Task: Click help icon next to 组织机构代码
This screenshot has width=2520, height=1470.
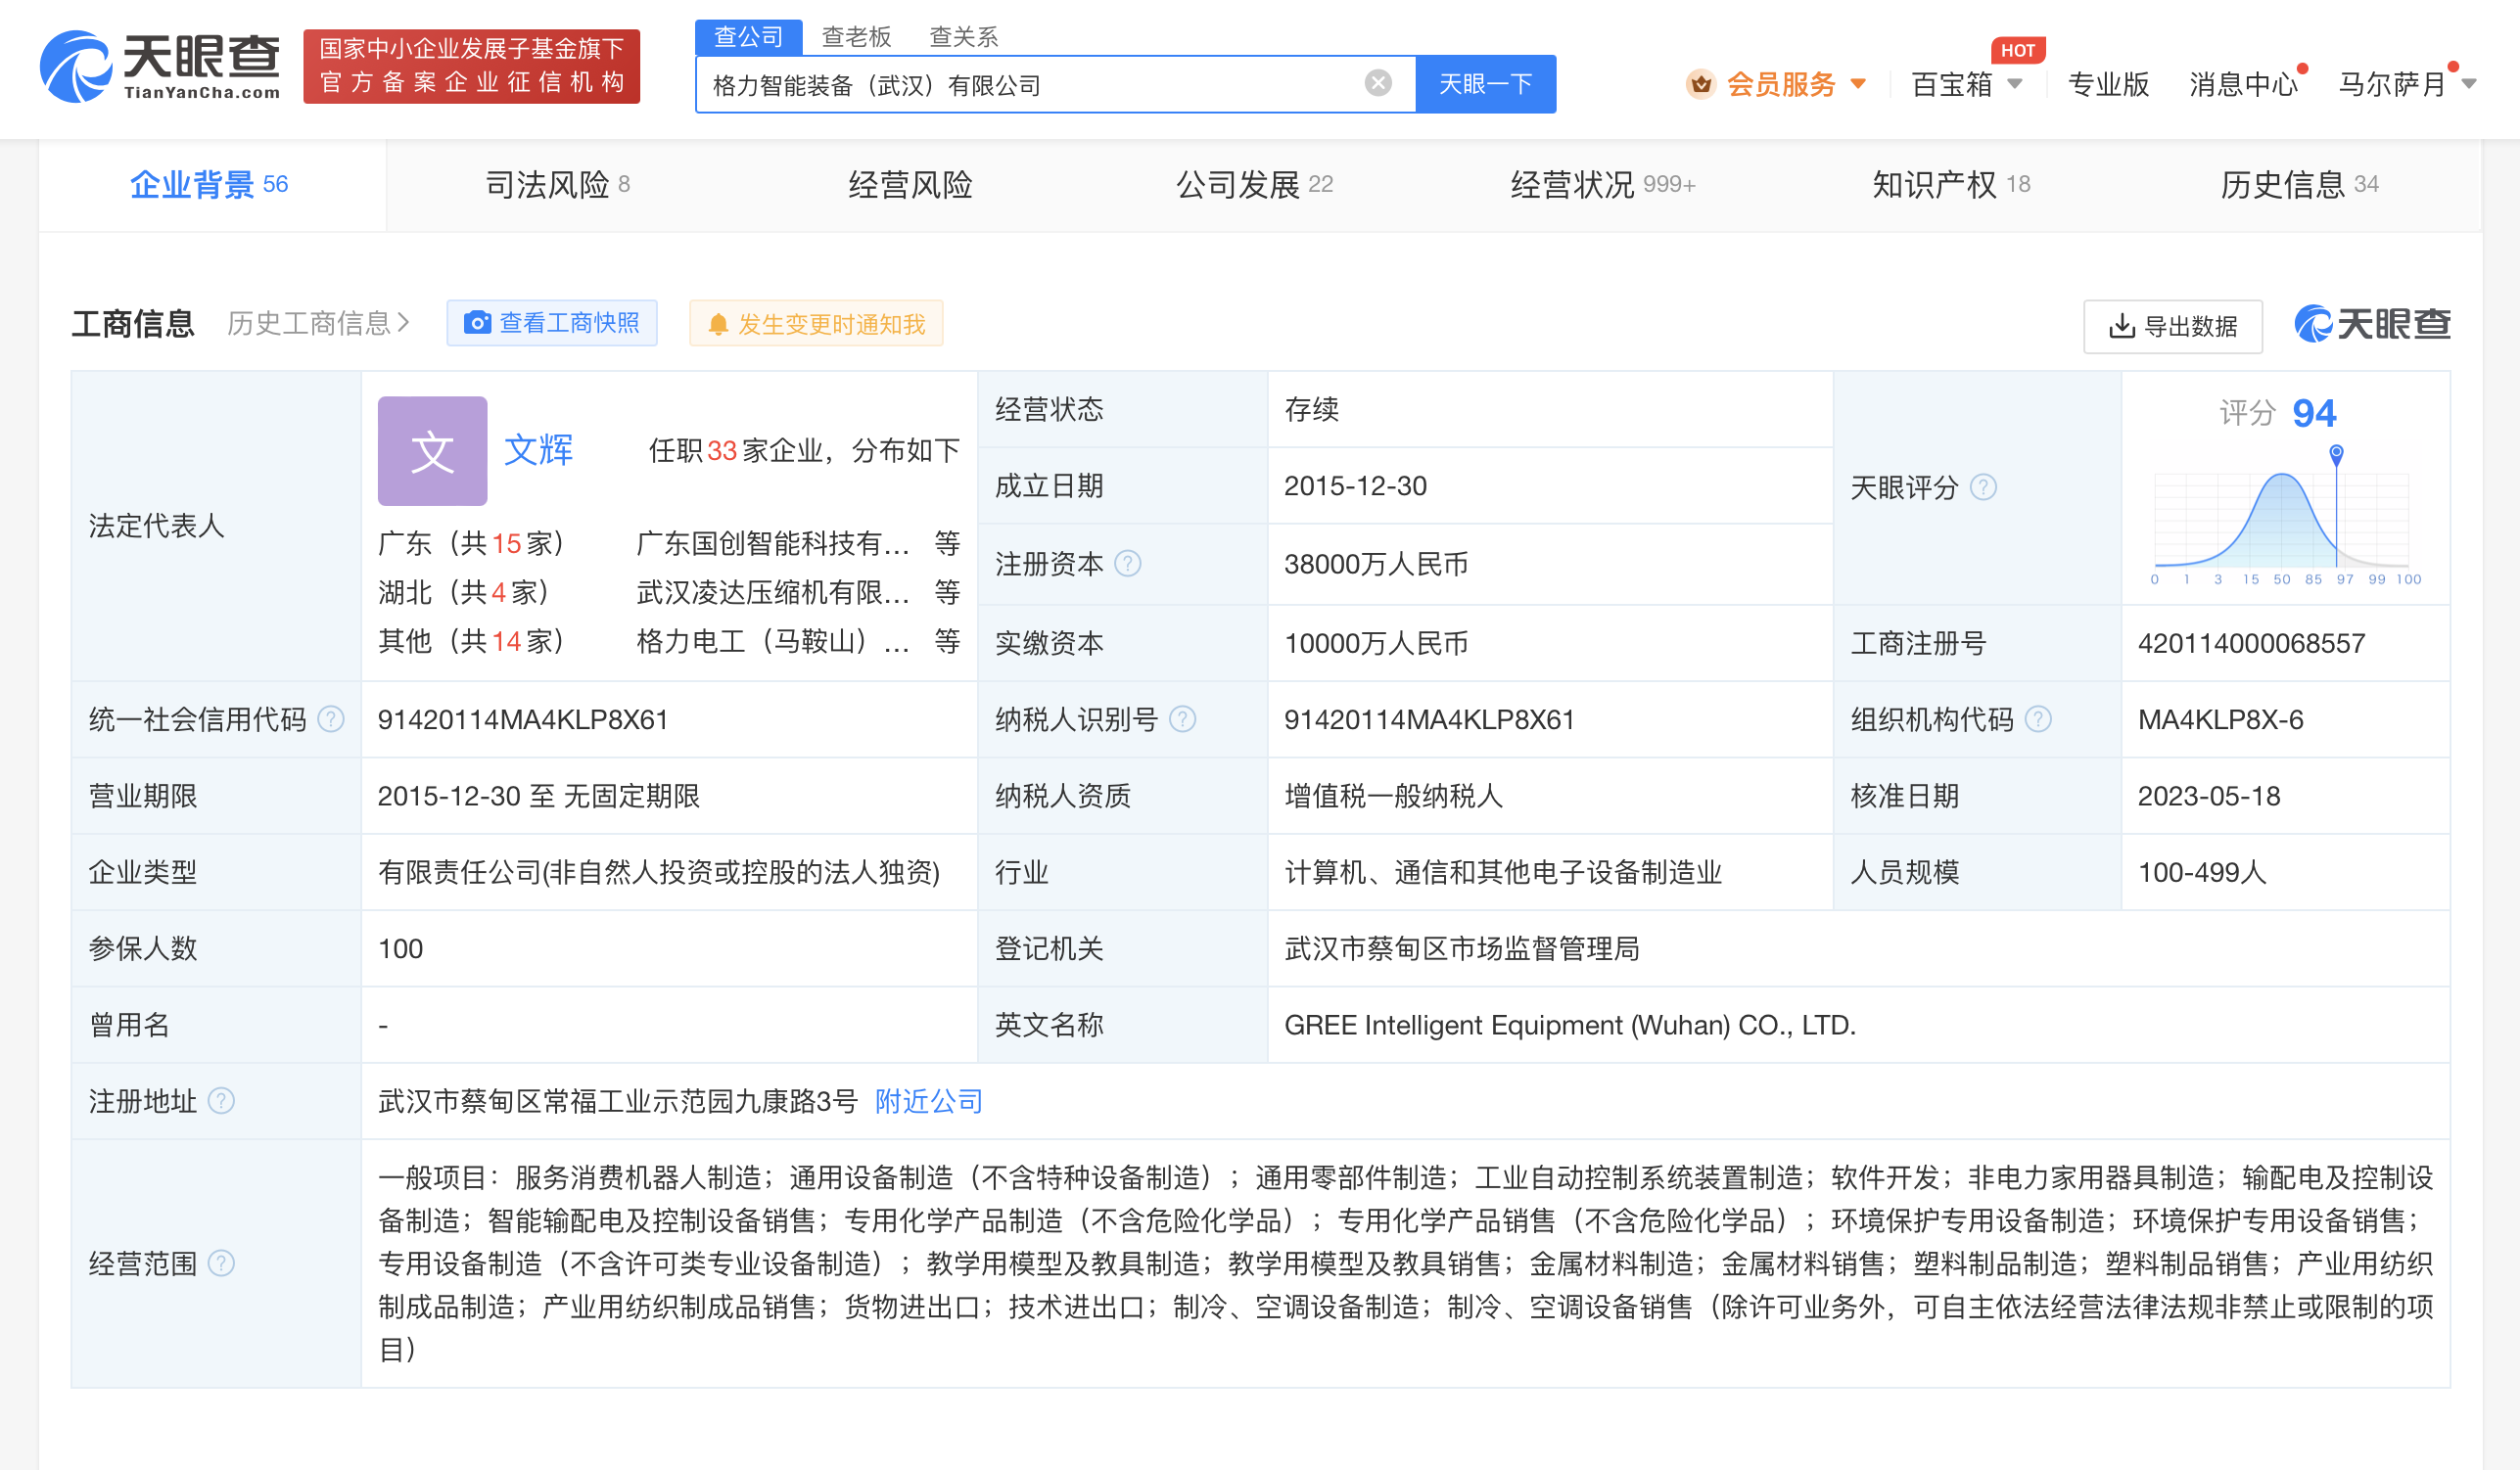Action: click(2037, 719)
